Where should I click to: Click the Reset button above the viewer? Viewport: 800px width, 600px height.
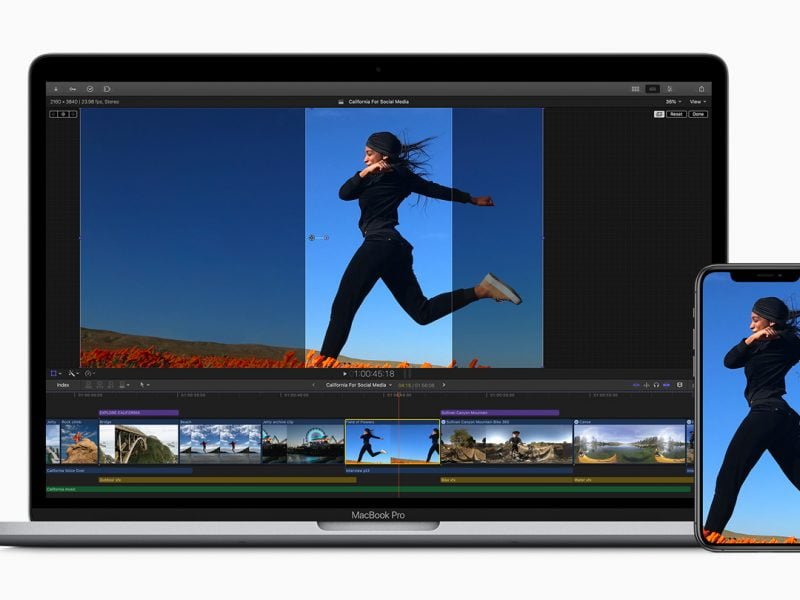tap(676, 114)
